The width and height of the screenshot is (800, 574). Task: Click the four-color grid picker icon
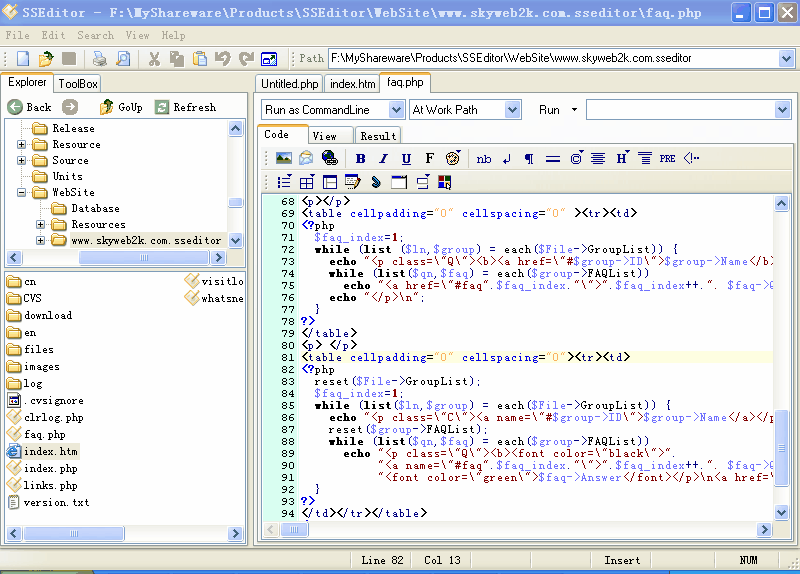(x=444, y=182)
